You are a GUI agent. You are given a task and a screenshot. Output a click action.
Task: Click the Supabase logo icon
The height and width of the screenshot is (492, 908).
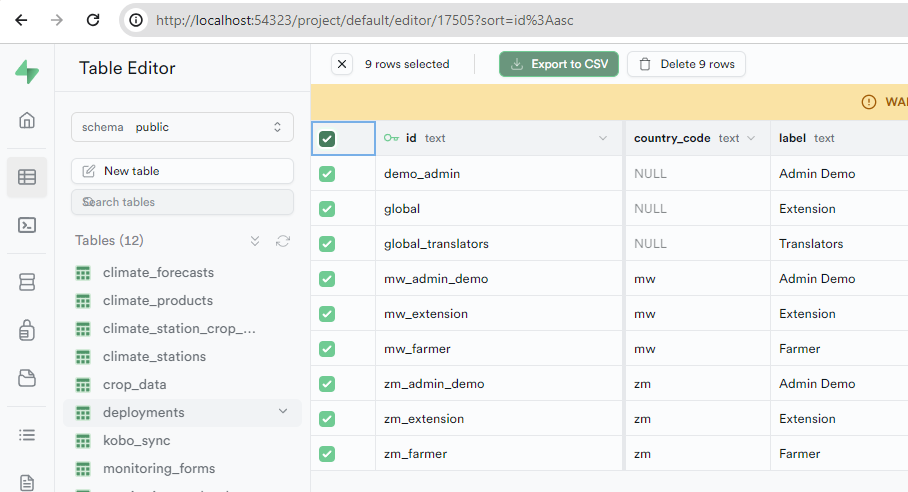click(27, 72)
